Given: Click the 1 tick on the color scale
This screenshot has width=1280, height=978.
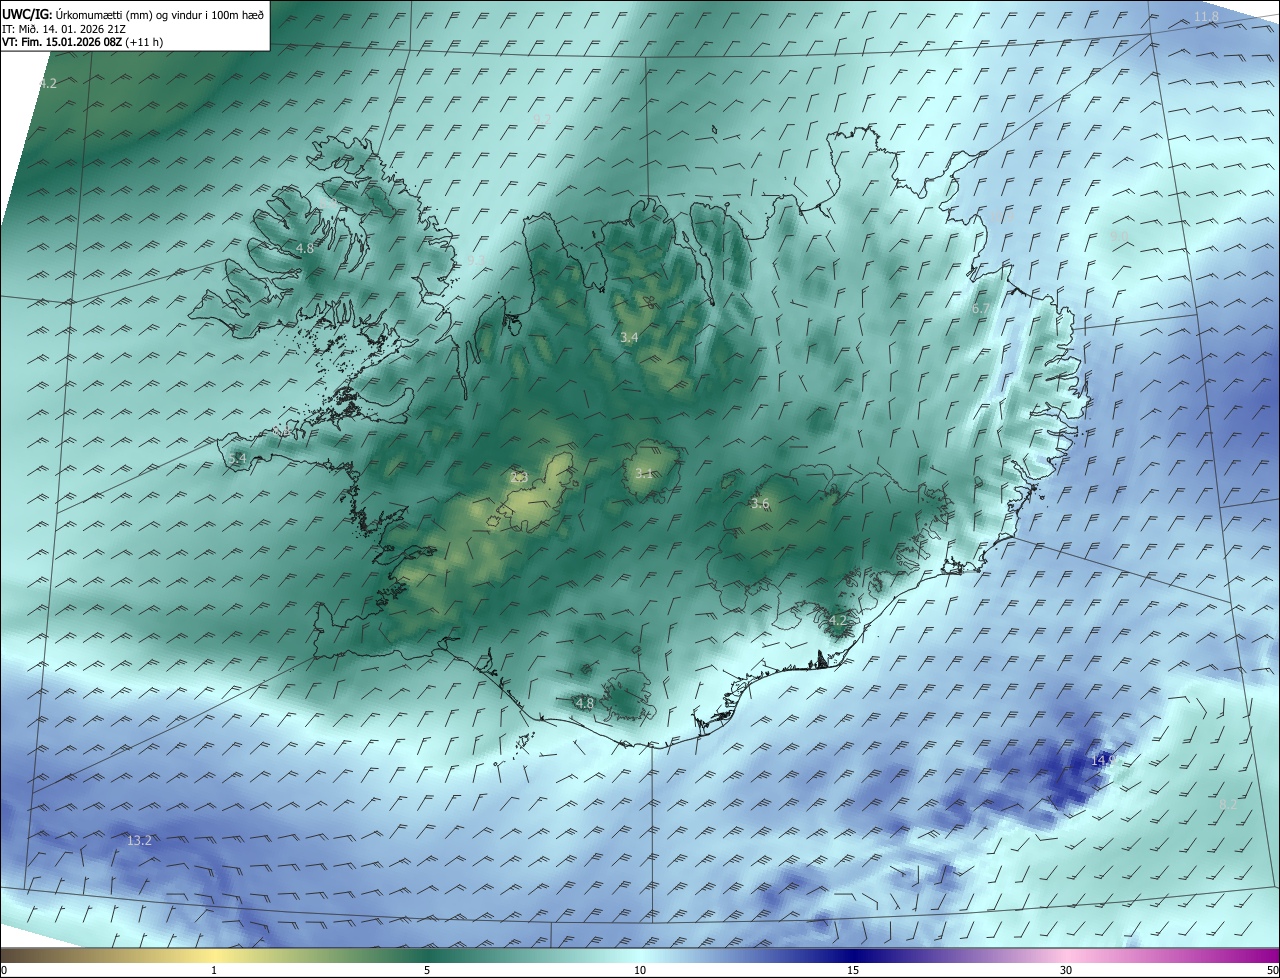Looking at the screenshot, I should point(214,970).
